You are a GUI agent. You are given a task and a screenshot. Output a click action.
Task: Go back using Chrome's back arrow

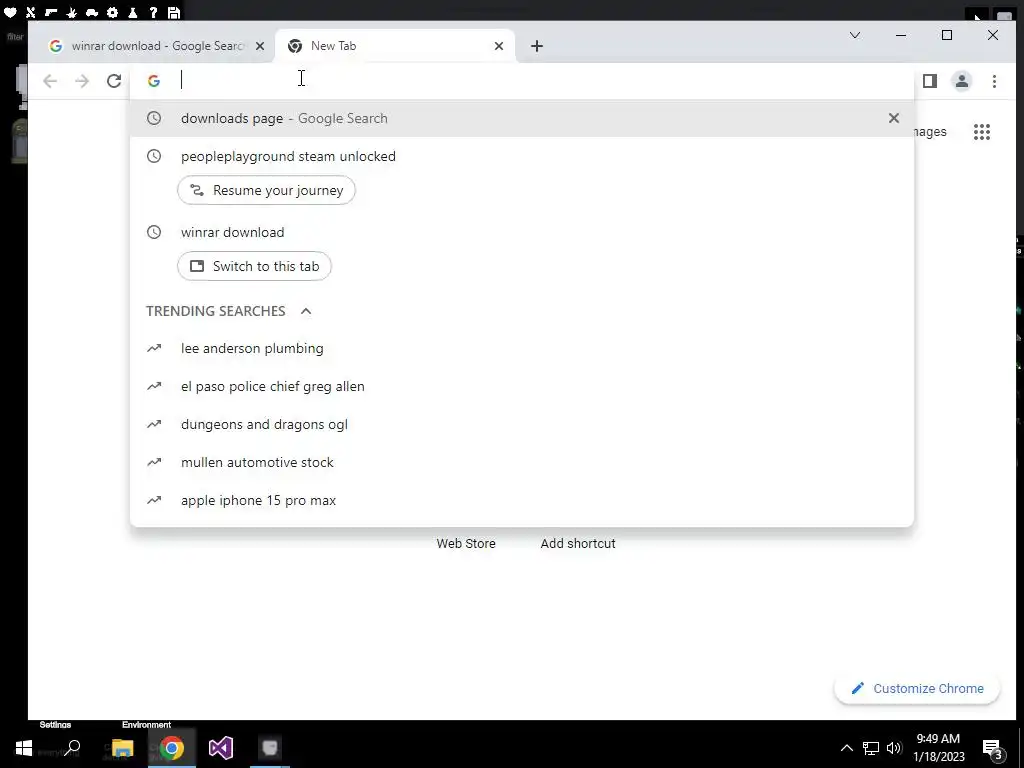(x=50, y=81)
